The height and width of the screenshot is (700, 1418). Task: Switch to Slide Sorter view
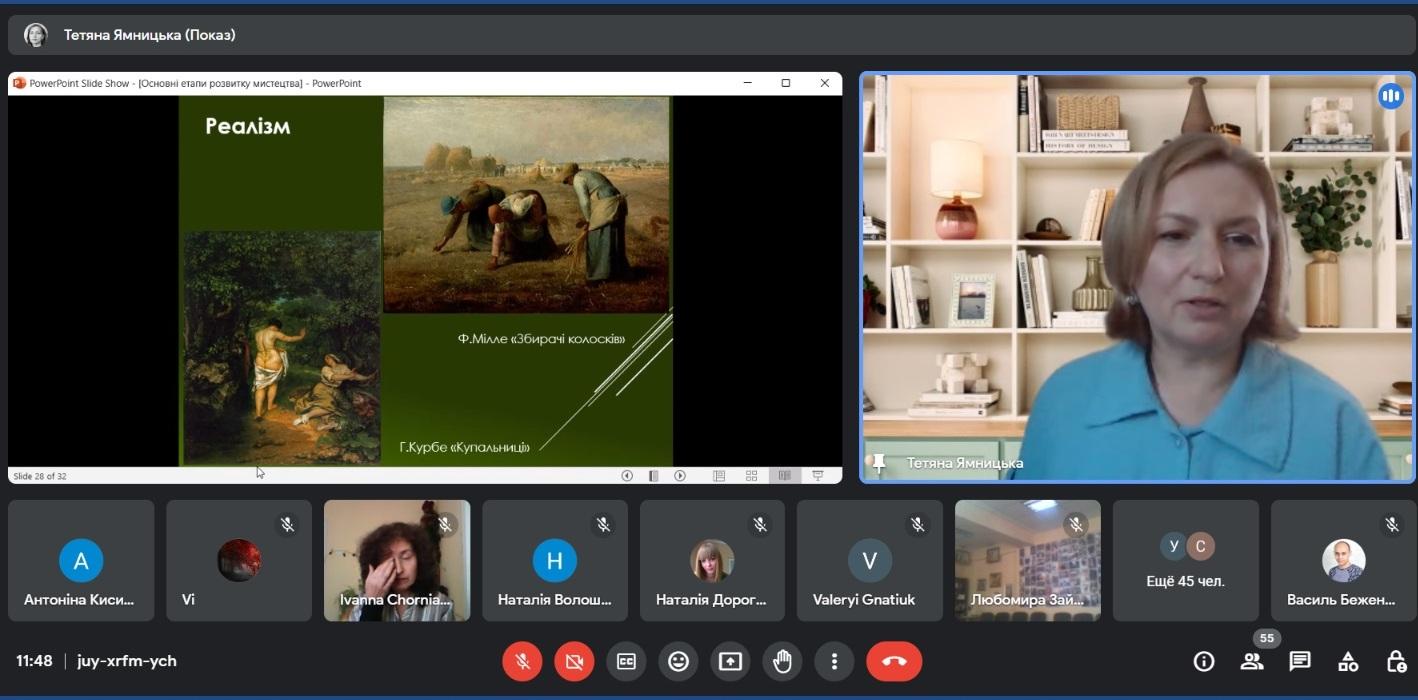752,476
